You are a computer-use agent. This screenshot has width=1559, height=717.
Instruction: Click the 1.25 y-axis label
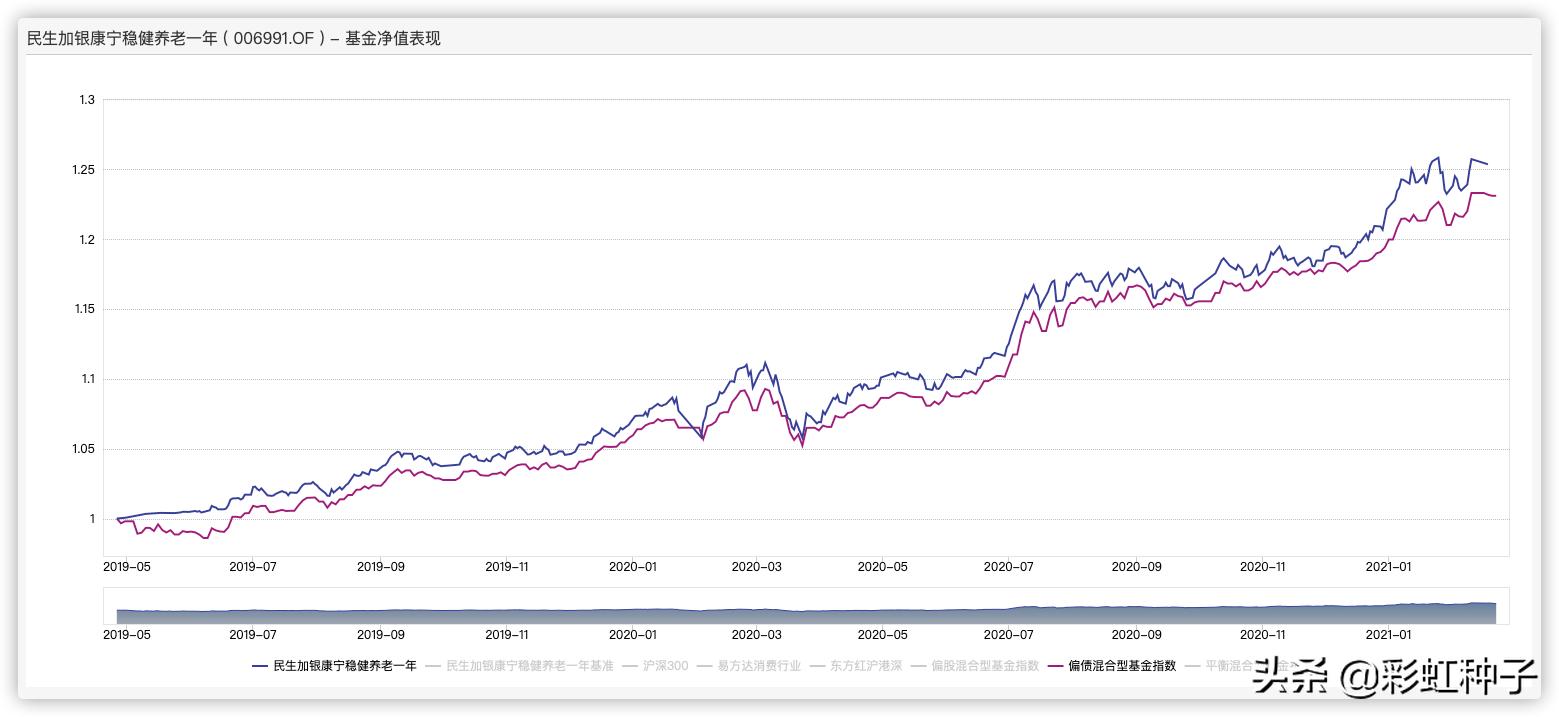[x=84, y=170]
